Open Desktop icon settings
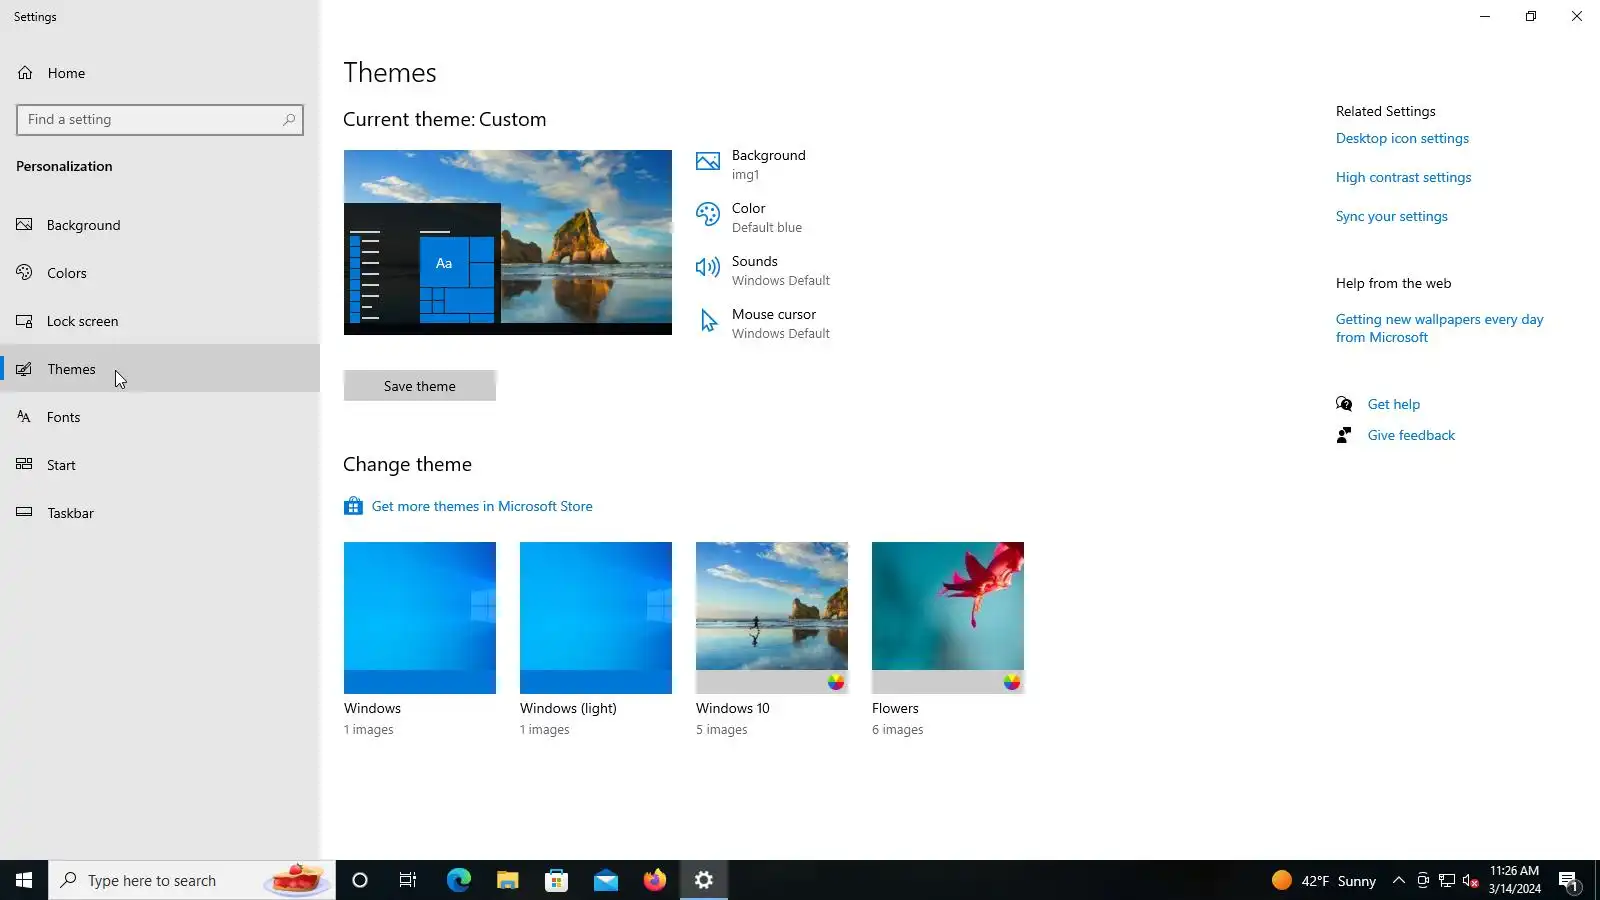 tap(1402, 138)
